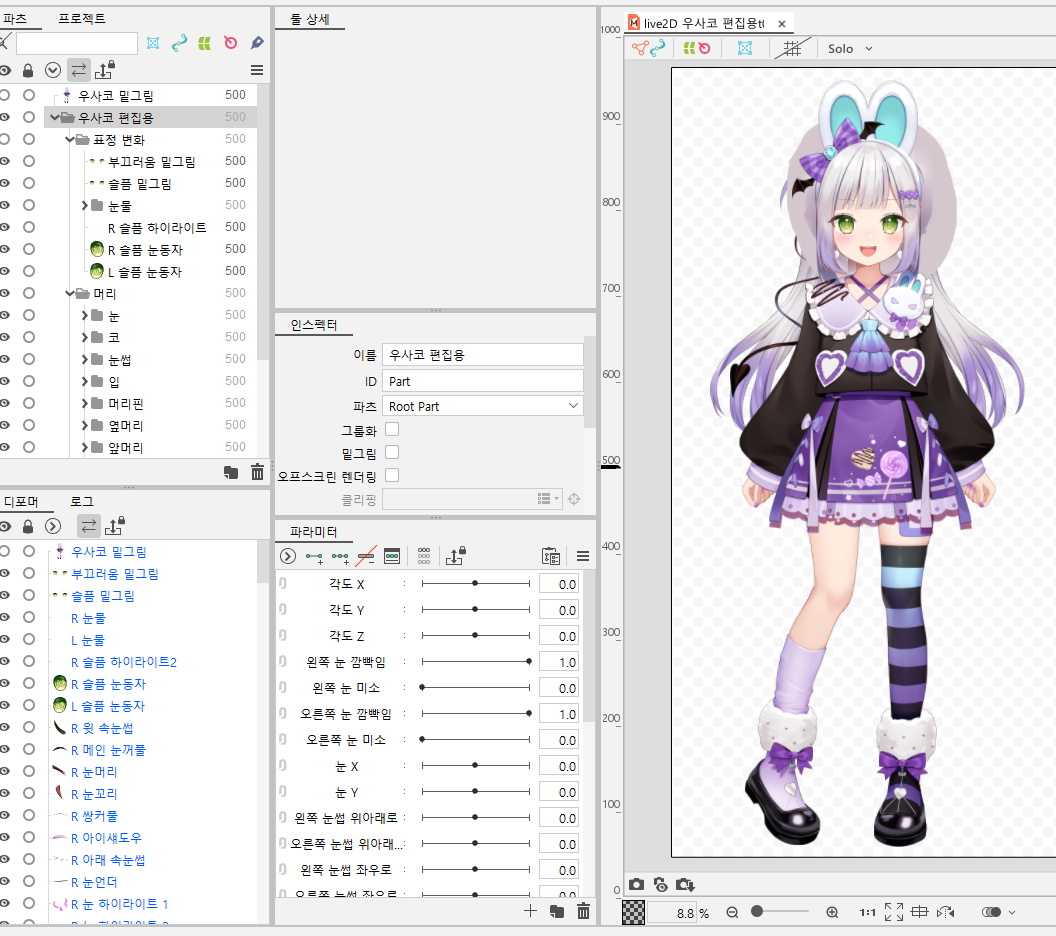Screen dimensions: 1056x936
Task: Toggle the 밑그림 checkbox in inspector
Action: click(x=392, y=453)
